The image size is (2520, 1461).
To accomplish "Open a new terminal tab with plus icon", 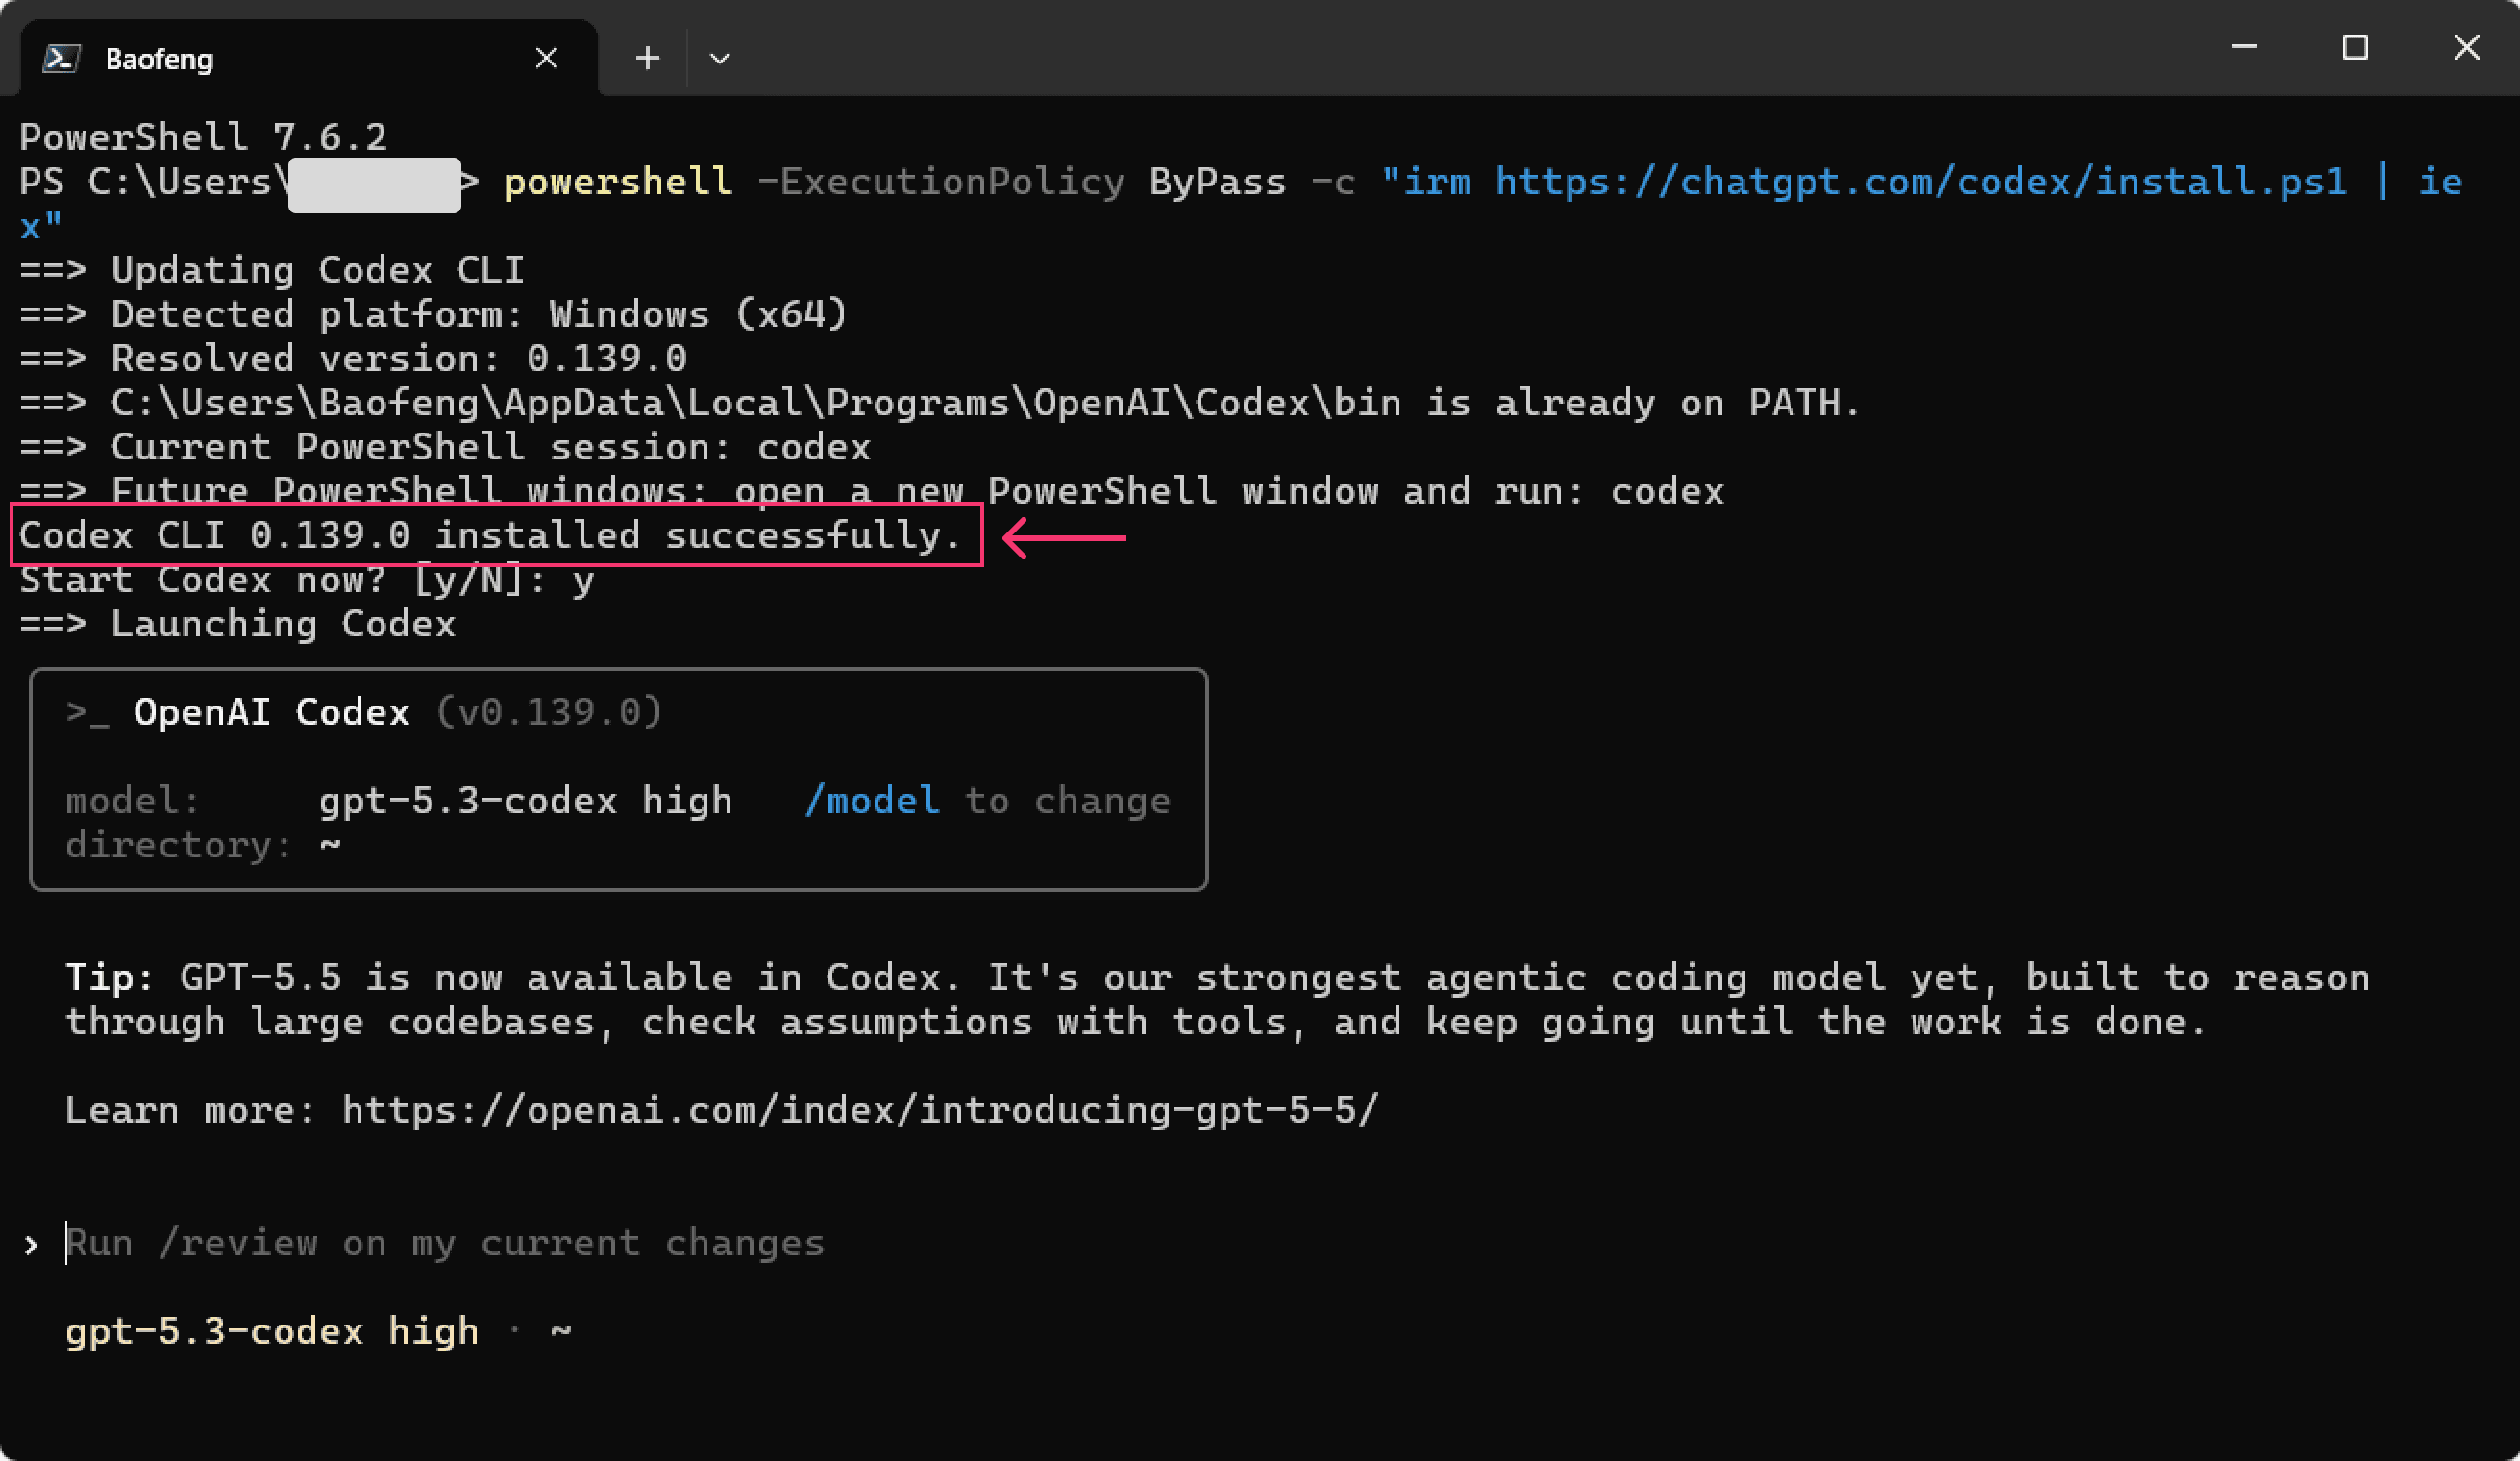I will tap(648, 58).
